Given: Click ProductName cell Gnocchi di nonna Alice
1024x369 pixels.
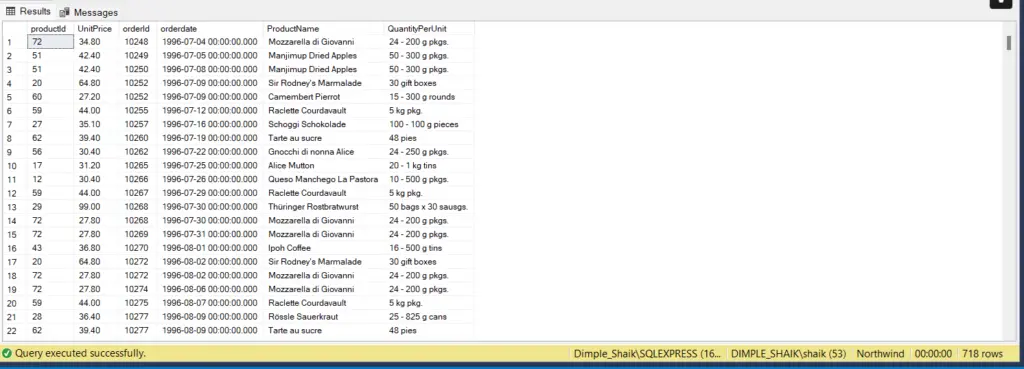Looking at the screenshot, I should [x=323, y=152].
